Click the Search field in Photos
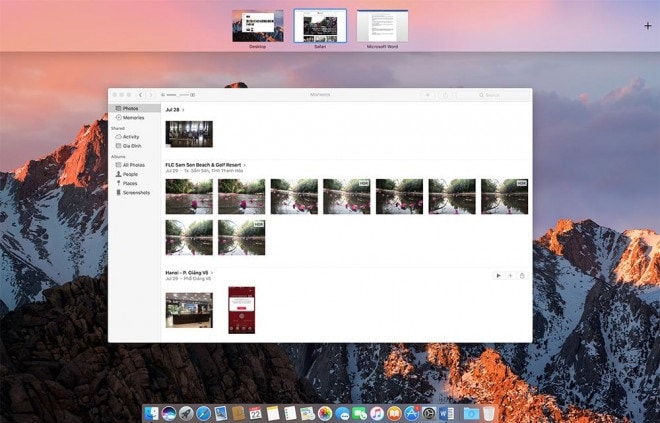Viewport: 660px width, 423px height. click(493, 95)
